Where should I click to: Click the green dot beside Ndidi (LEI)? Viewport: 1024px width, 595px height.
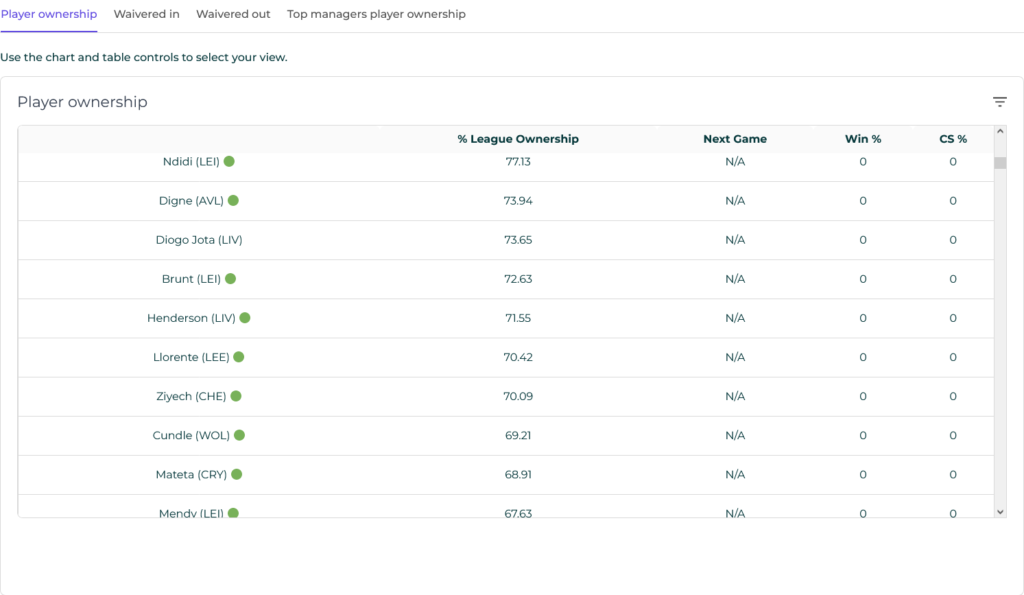[229, 161]
